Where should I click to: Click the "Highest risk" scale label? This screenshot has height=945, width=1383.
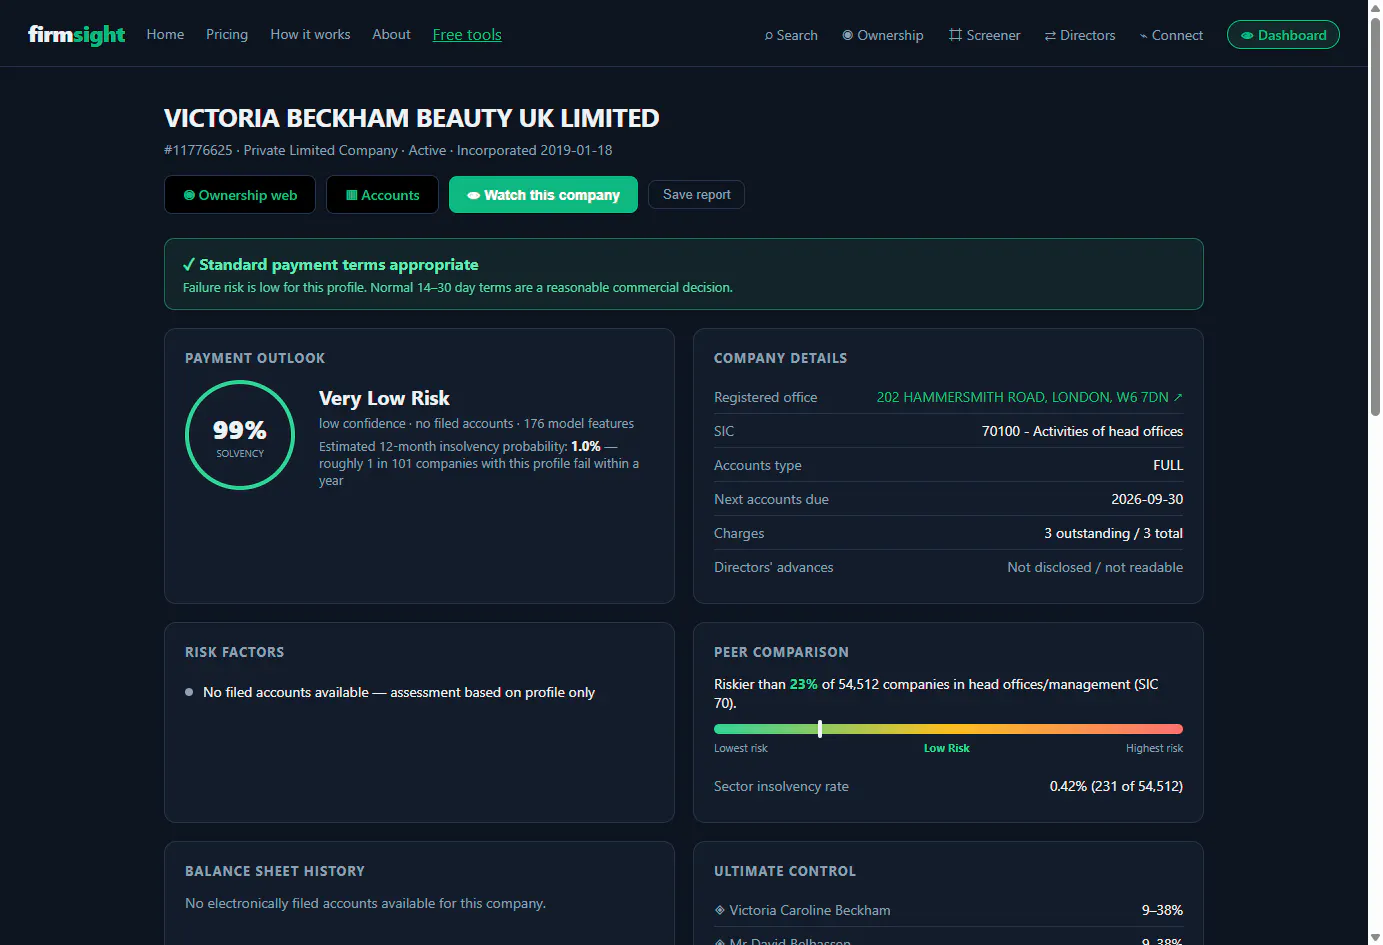(1154, 748)
